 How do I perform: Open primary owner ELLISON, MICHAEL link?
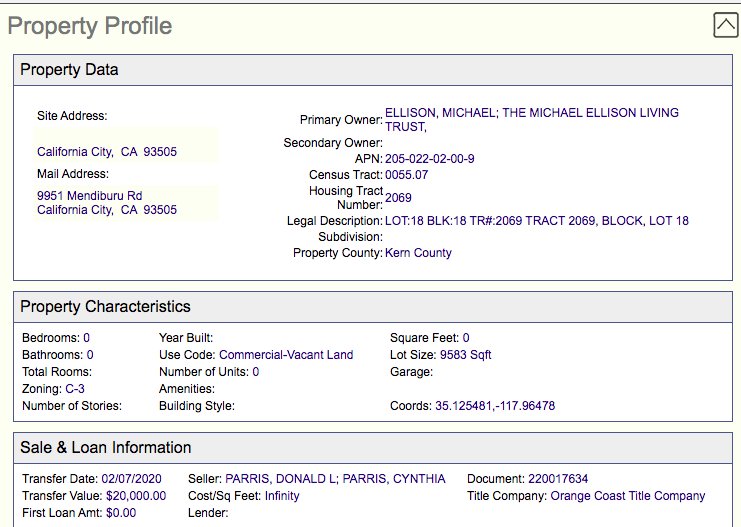440,113
